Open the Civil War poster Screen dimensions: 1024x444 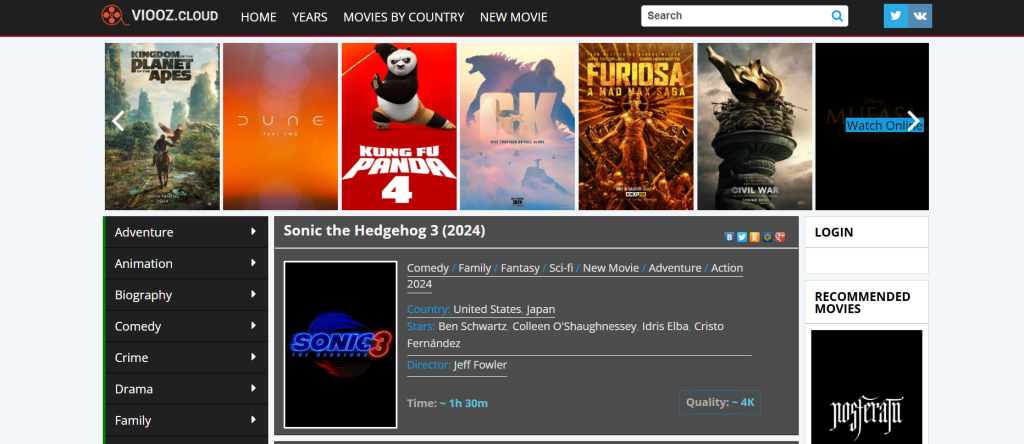point(755,126)
